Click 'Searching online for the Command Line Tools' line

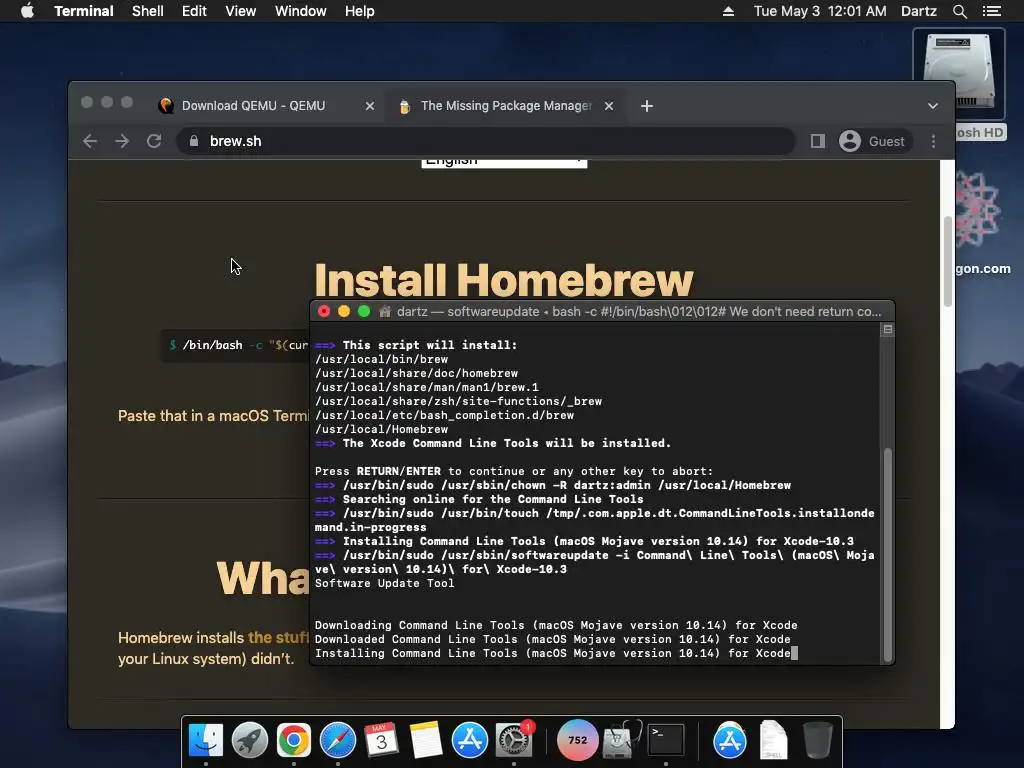pyautogui.click(x=493, y=499)
